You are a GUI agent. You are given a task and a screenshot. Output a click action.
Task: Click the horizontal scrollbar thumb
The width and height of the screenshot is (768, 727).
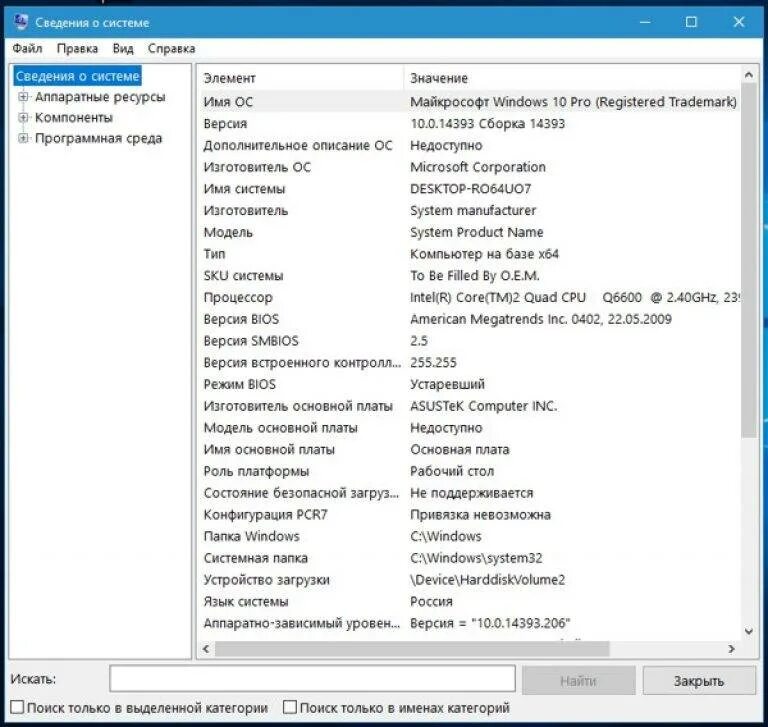(x=412, y=649)
